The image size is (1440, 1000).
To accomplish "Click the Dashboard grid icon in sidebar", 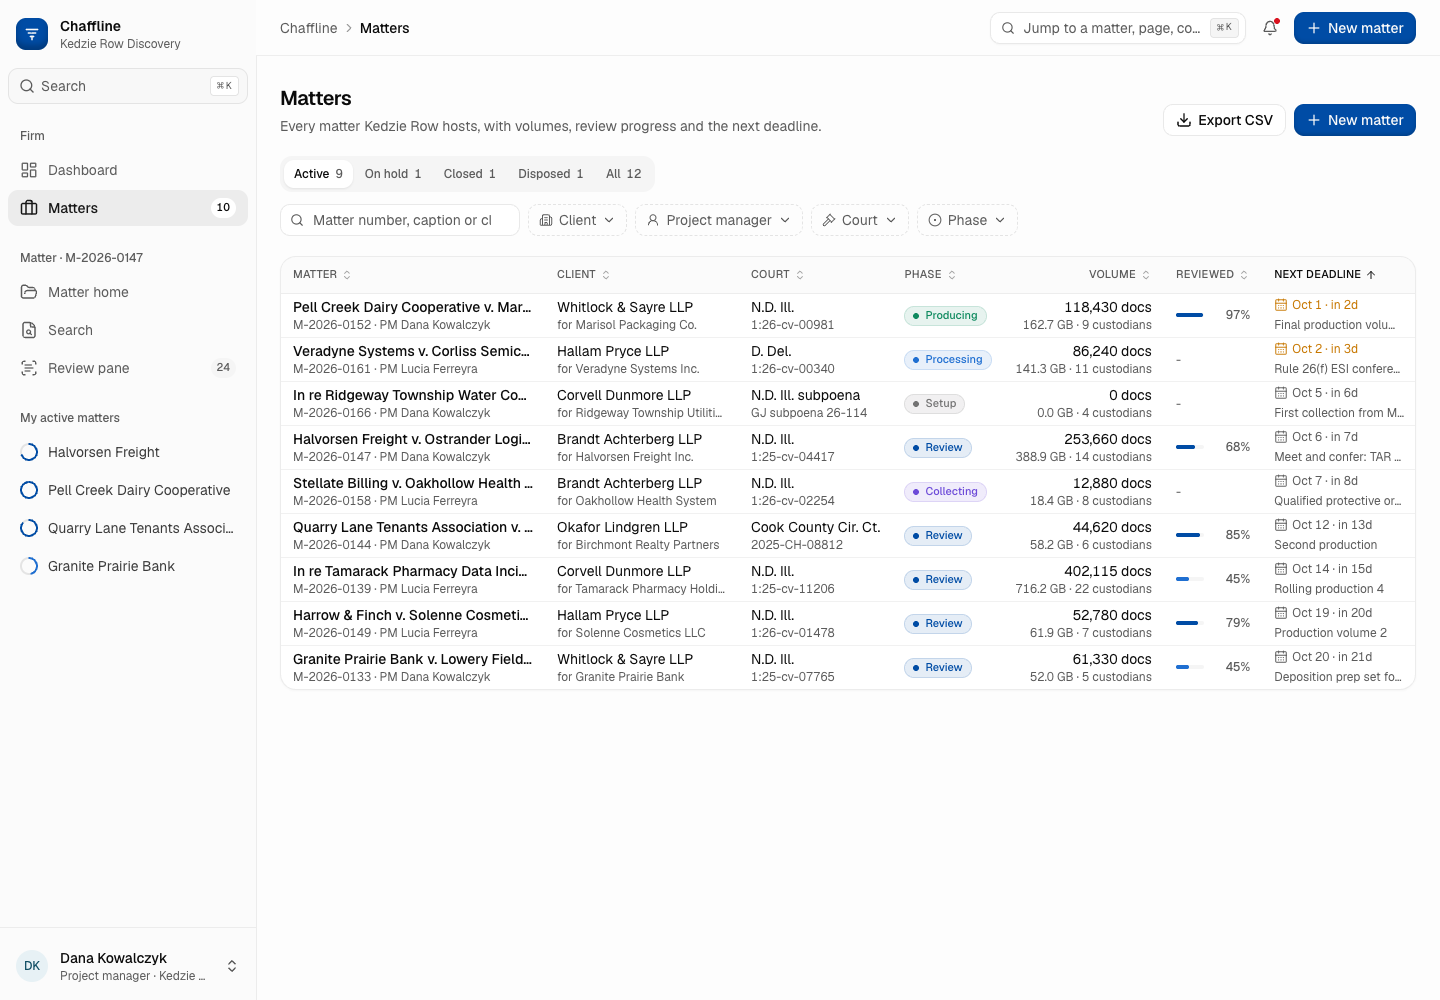I will coord(29,170).
